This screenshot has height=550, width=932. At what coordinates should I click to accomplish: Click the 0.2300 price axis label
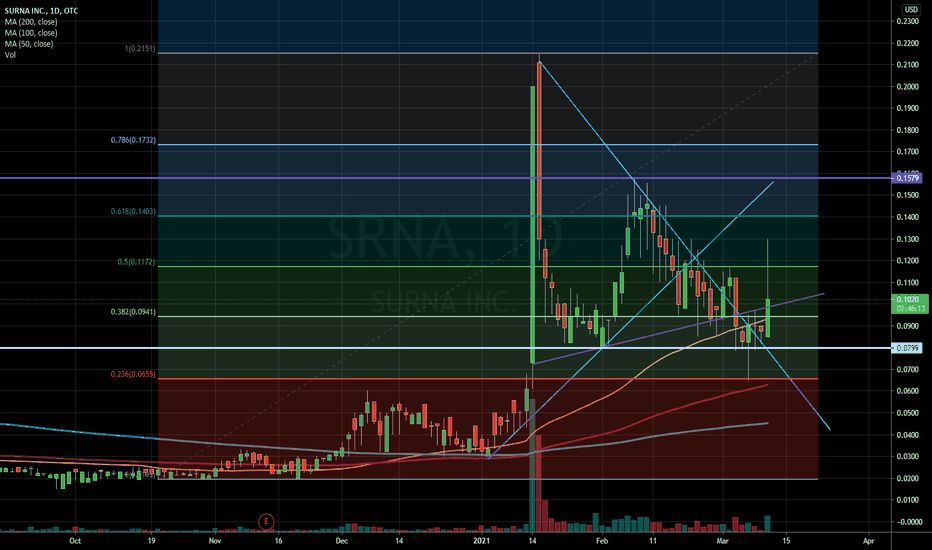[907, 21]
